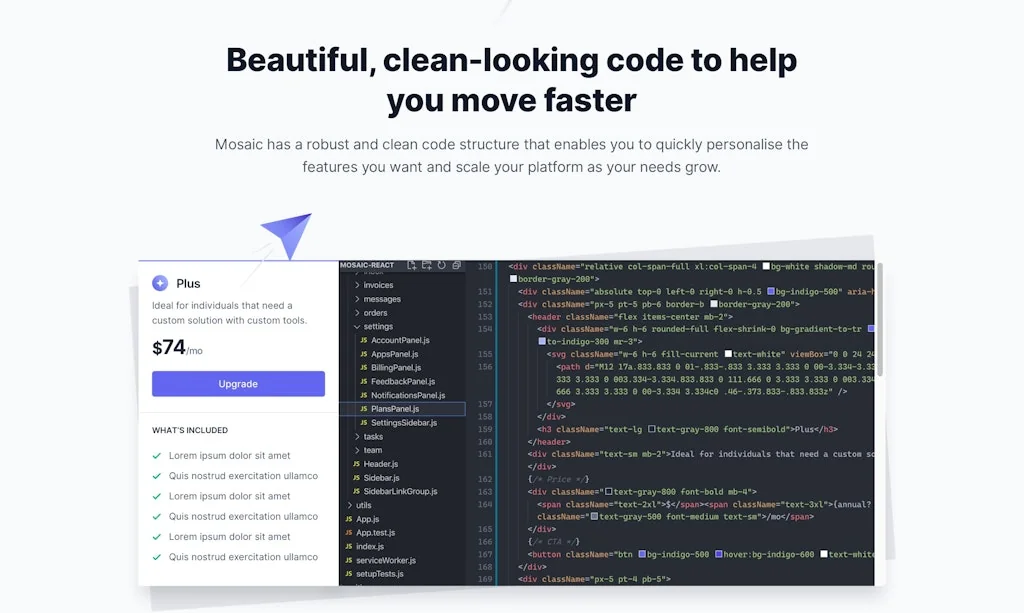This screenshot has width=1024, height=613.
Task: Click the JS icon beside BillingPanel.js
Action: [x=364, y=368]
